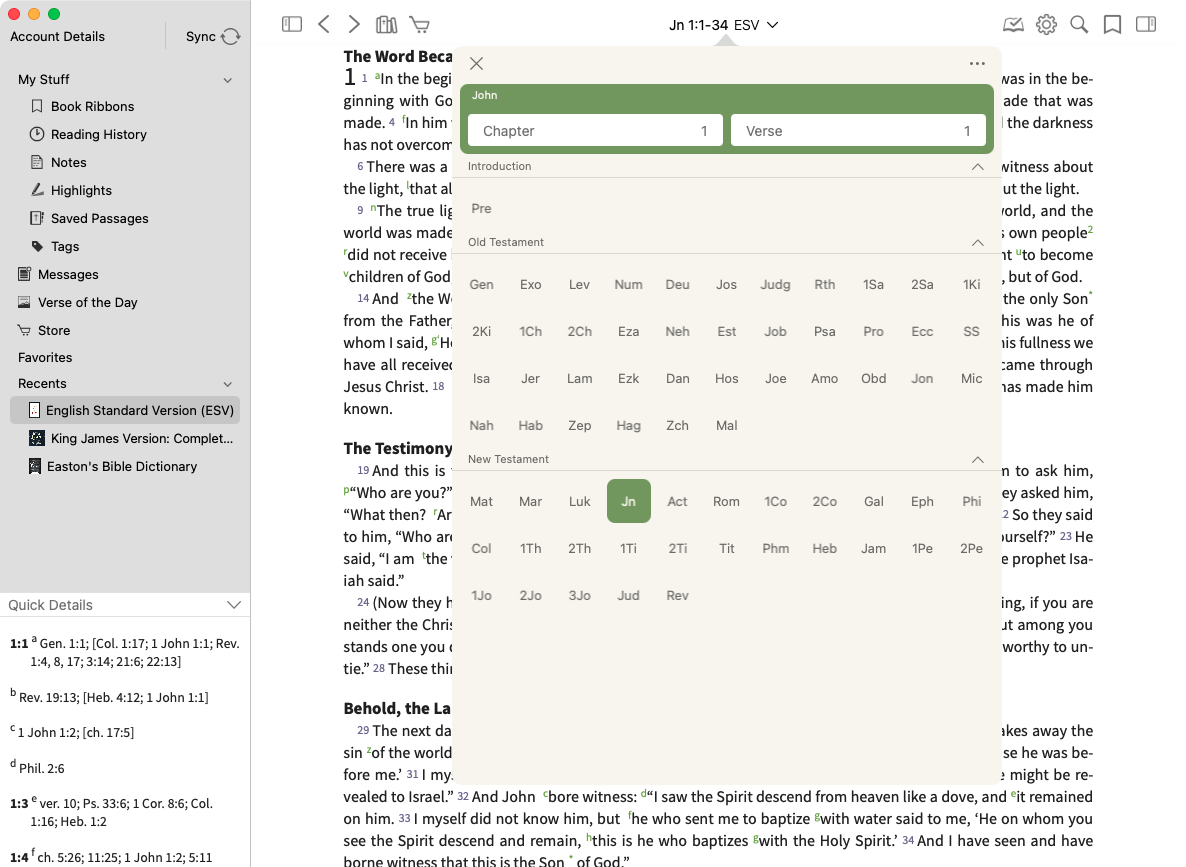This screenshot has width=1186, height=867.
Task: Open Reading History in sidebar
Action: (x=98, y=134)
